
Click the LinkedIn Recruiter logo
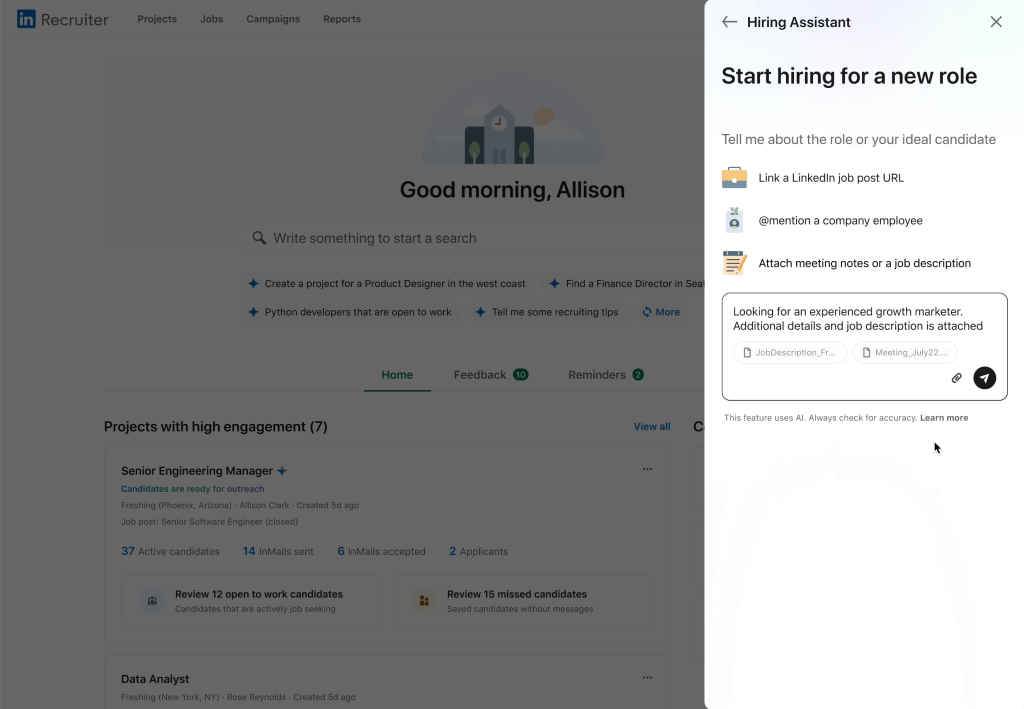click(x=63, y=19)
